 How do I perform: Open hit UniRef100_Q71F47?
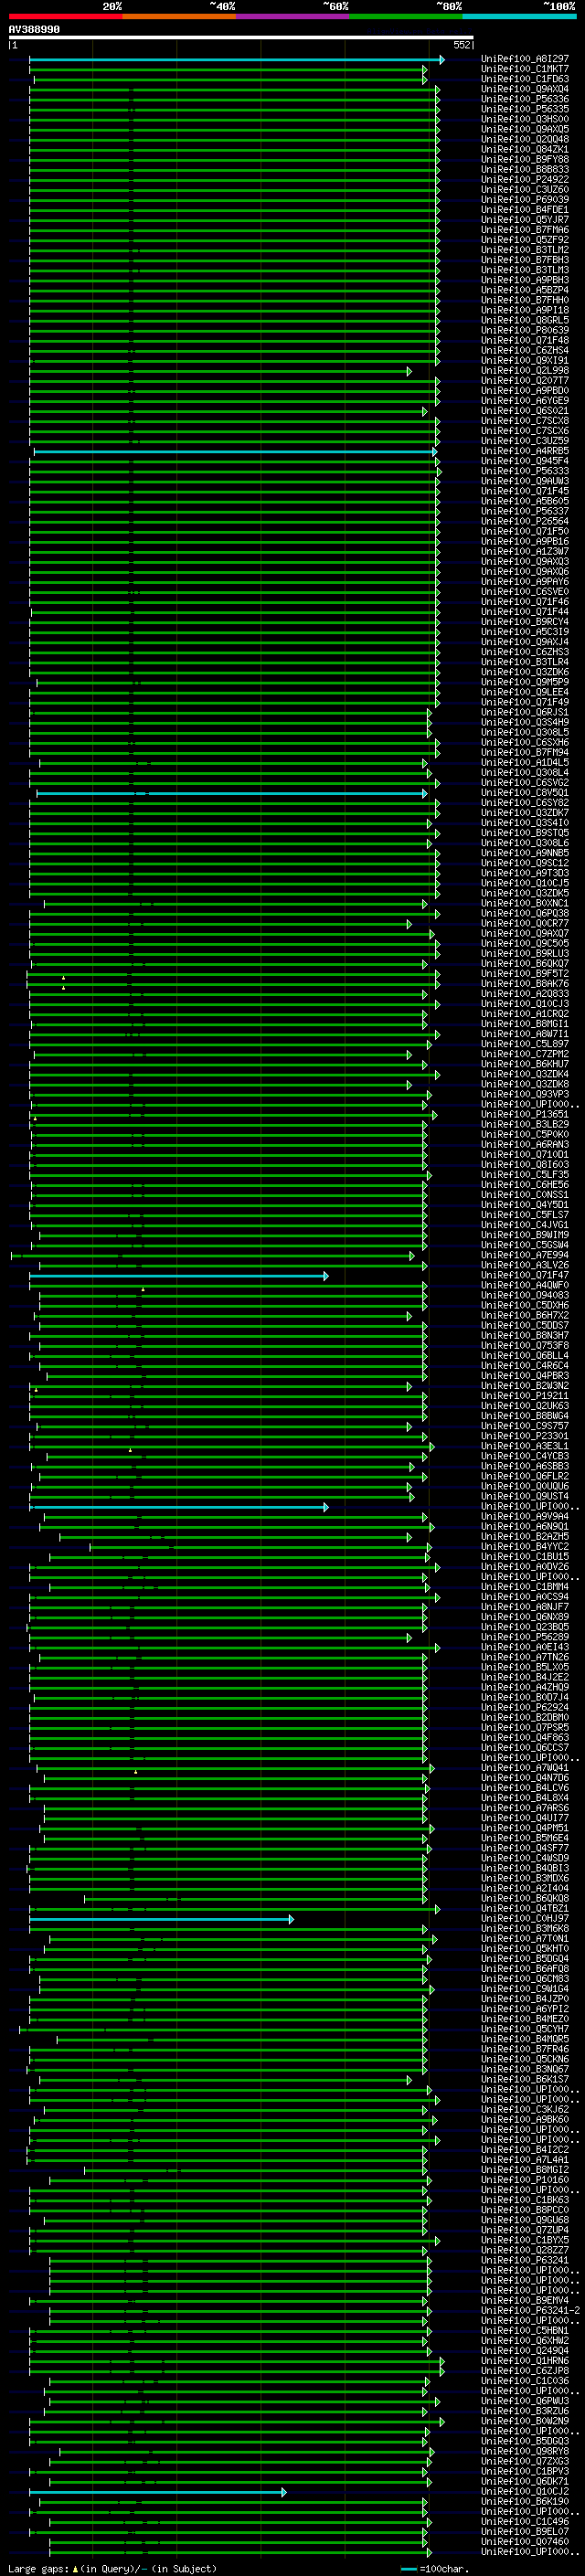tap(525, 1275)
